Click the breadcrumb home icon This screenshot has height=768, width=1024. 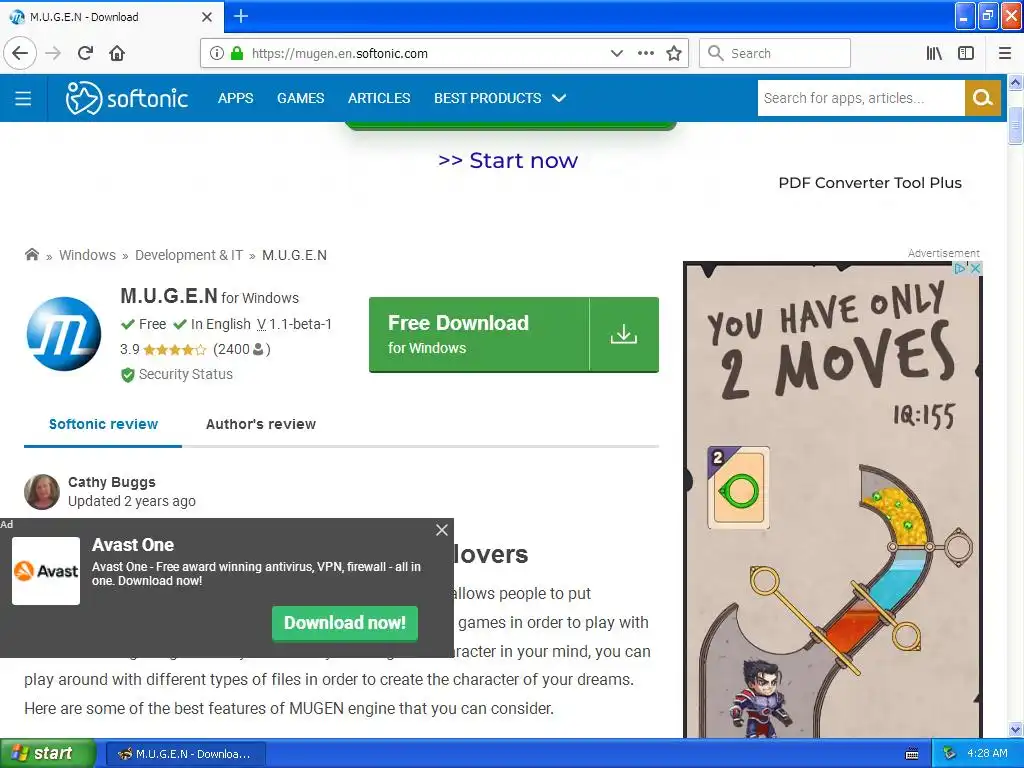(x=31, y=254)
